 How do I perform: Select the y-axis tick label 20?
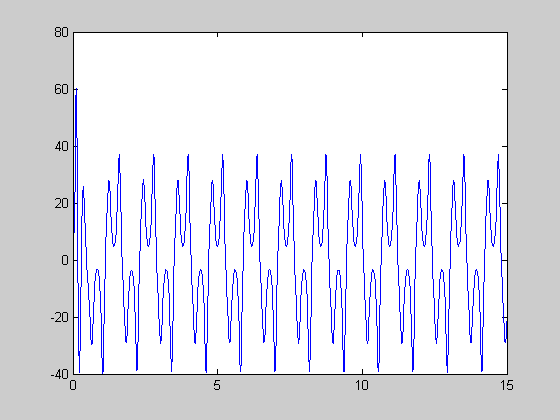[x=61, y=204]
